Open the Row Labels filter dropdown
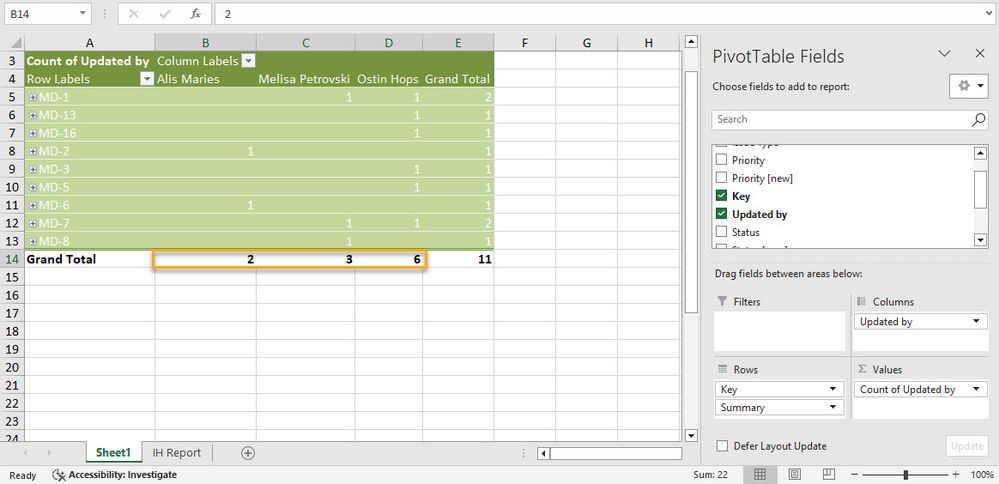The width and height of the screenshot is (999, 484). pos(147,79)
